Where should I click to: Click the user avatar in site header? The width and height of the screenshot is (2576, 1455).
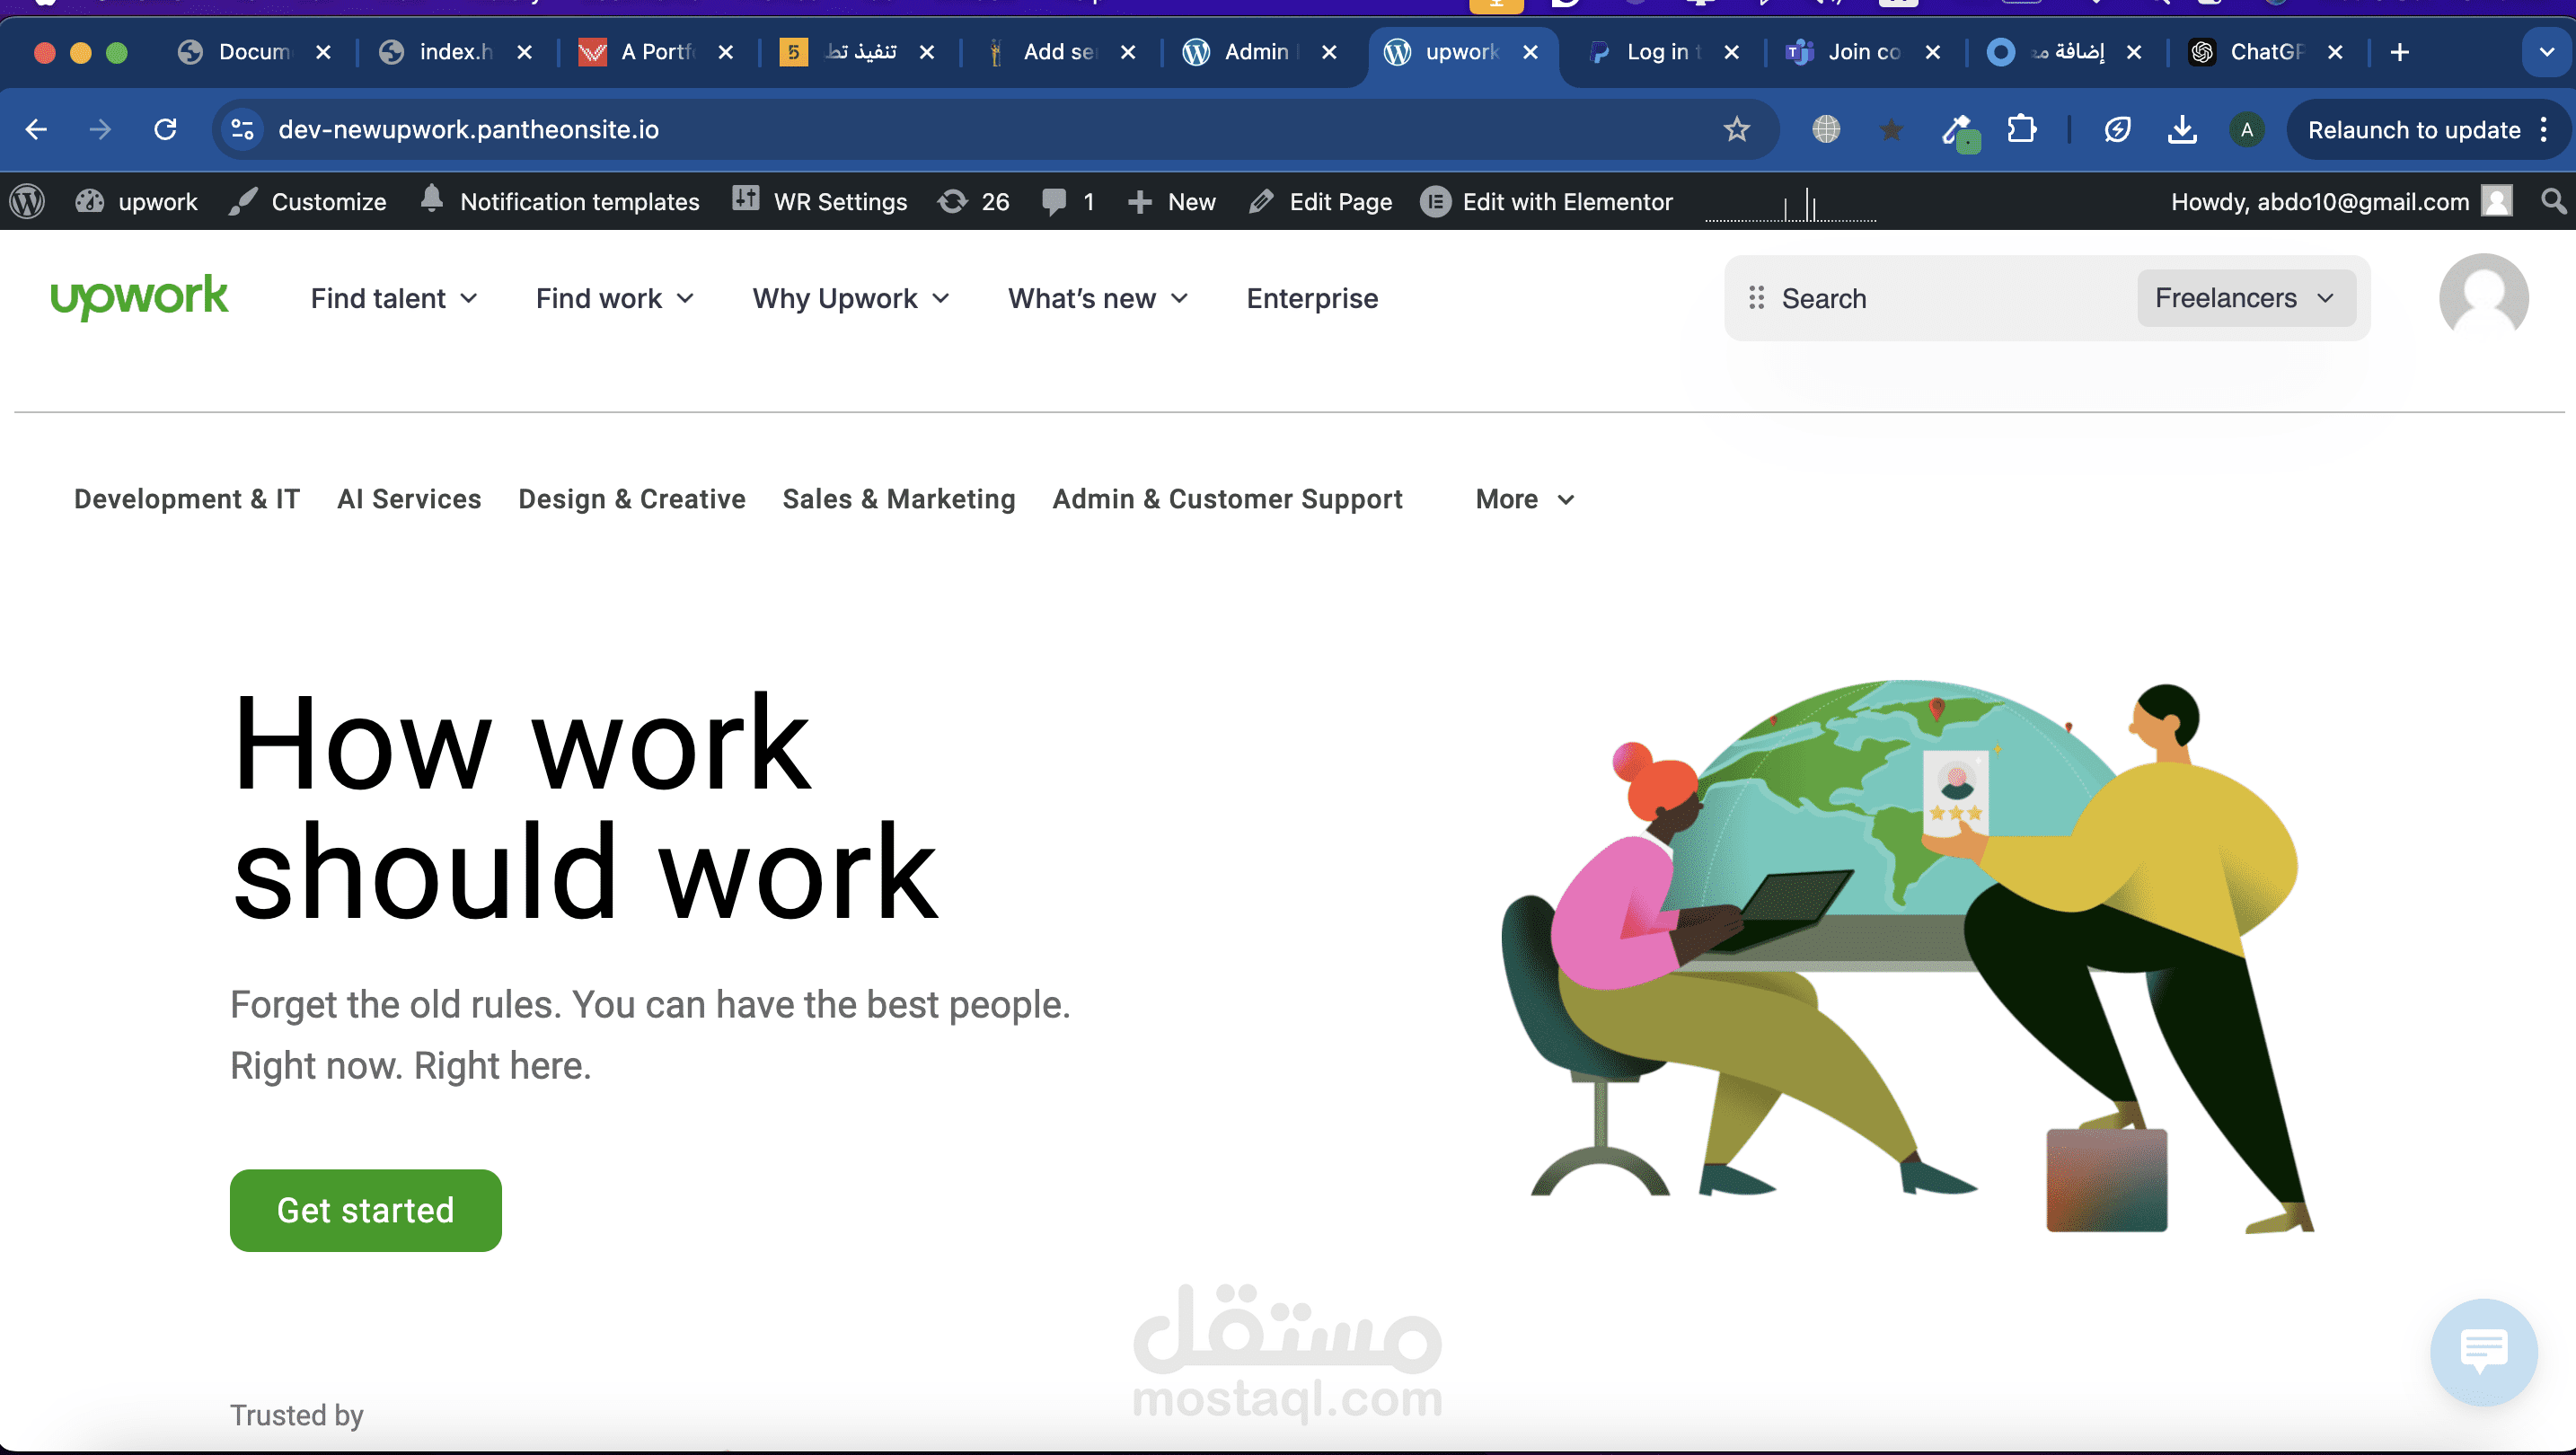pyautogui.click(x=2483, y=298)
